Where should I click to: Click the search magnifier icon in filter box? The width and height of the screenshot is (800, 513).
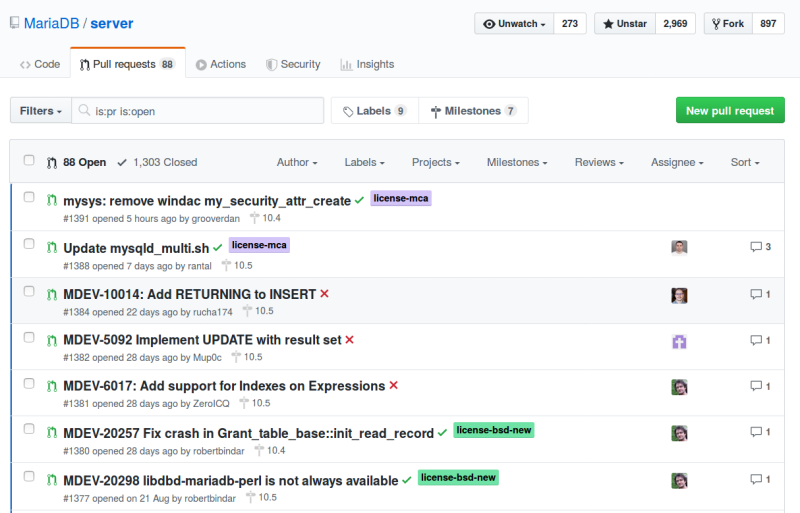tap(84, 110)
